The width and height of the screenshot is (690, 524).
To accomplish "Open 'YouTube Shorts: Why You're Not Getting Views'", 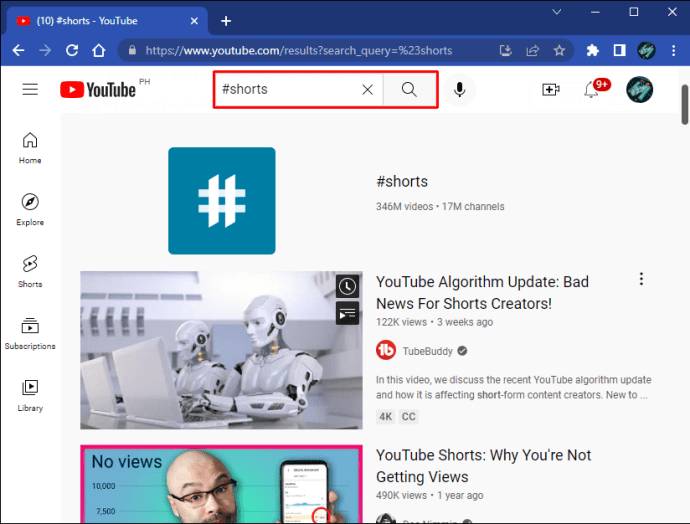I will tap(483, 466).
